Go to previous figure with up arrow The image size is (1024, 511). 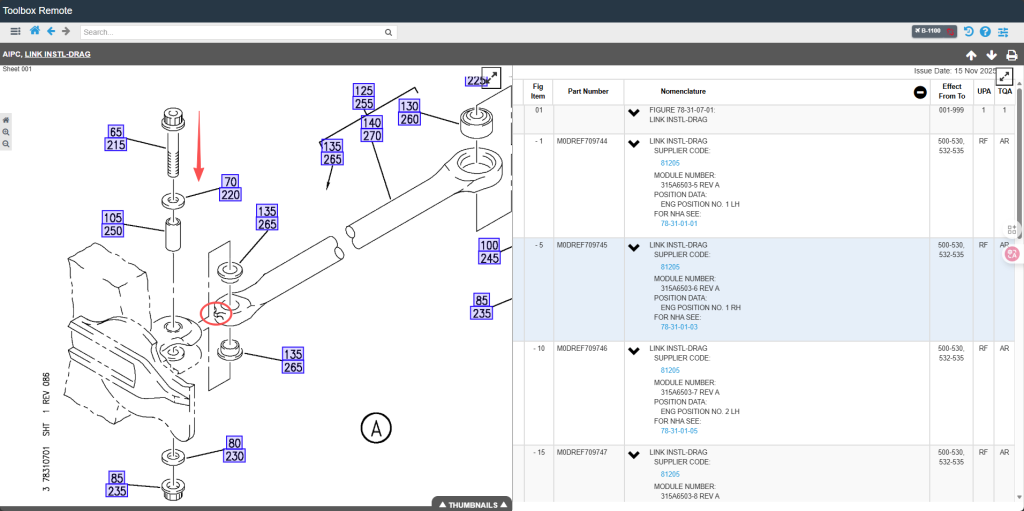point(971,55)
